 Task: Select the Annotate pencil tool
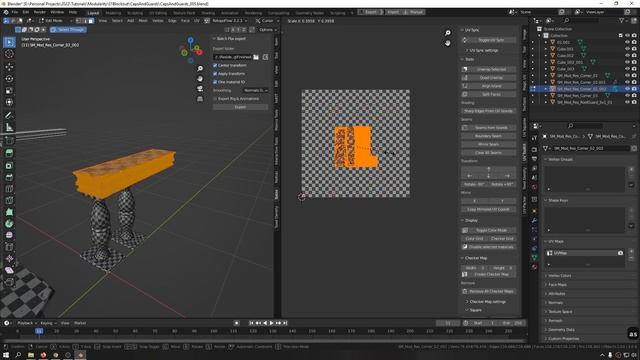(9, 116)
